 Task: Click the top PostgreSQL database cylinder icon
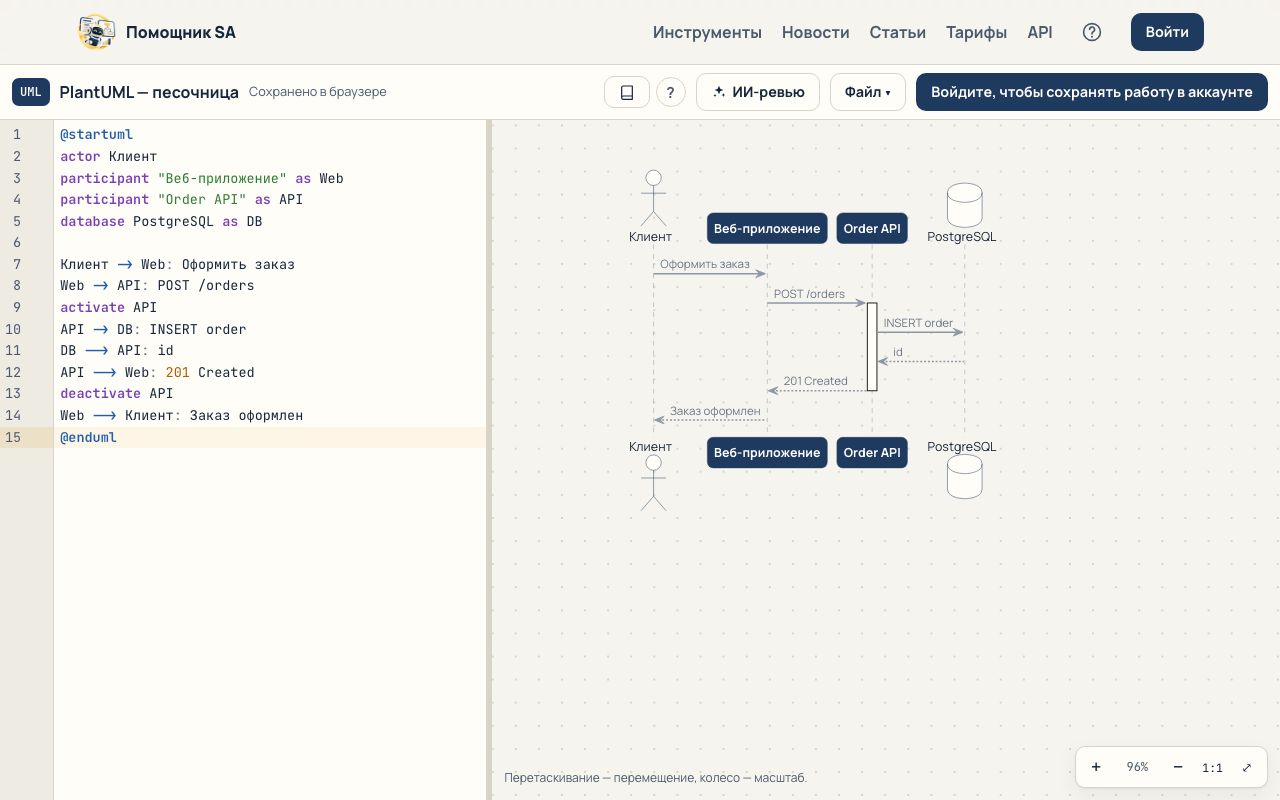(x=964, y=205)
